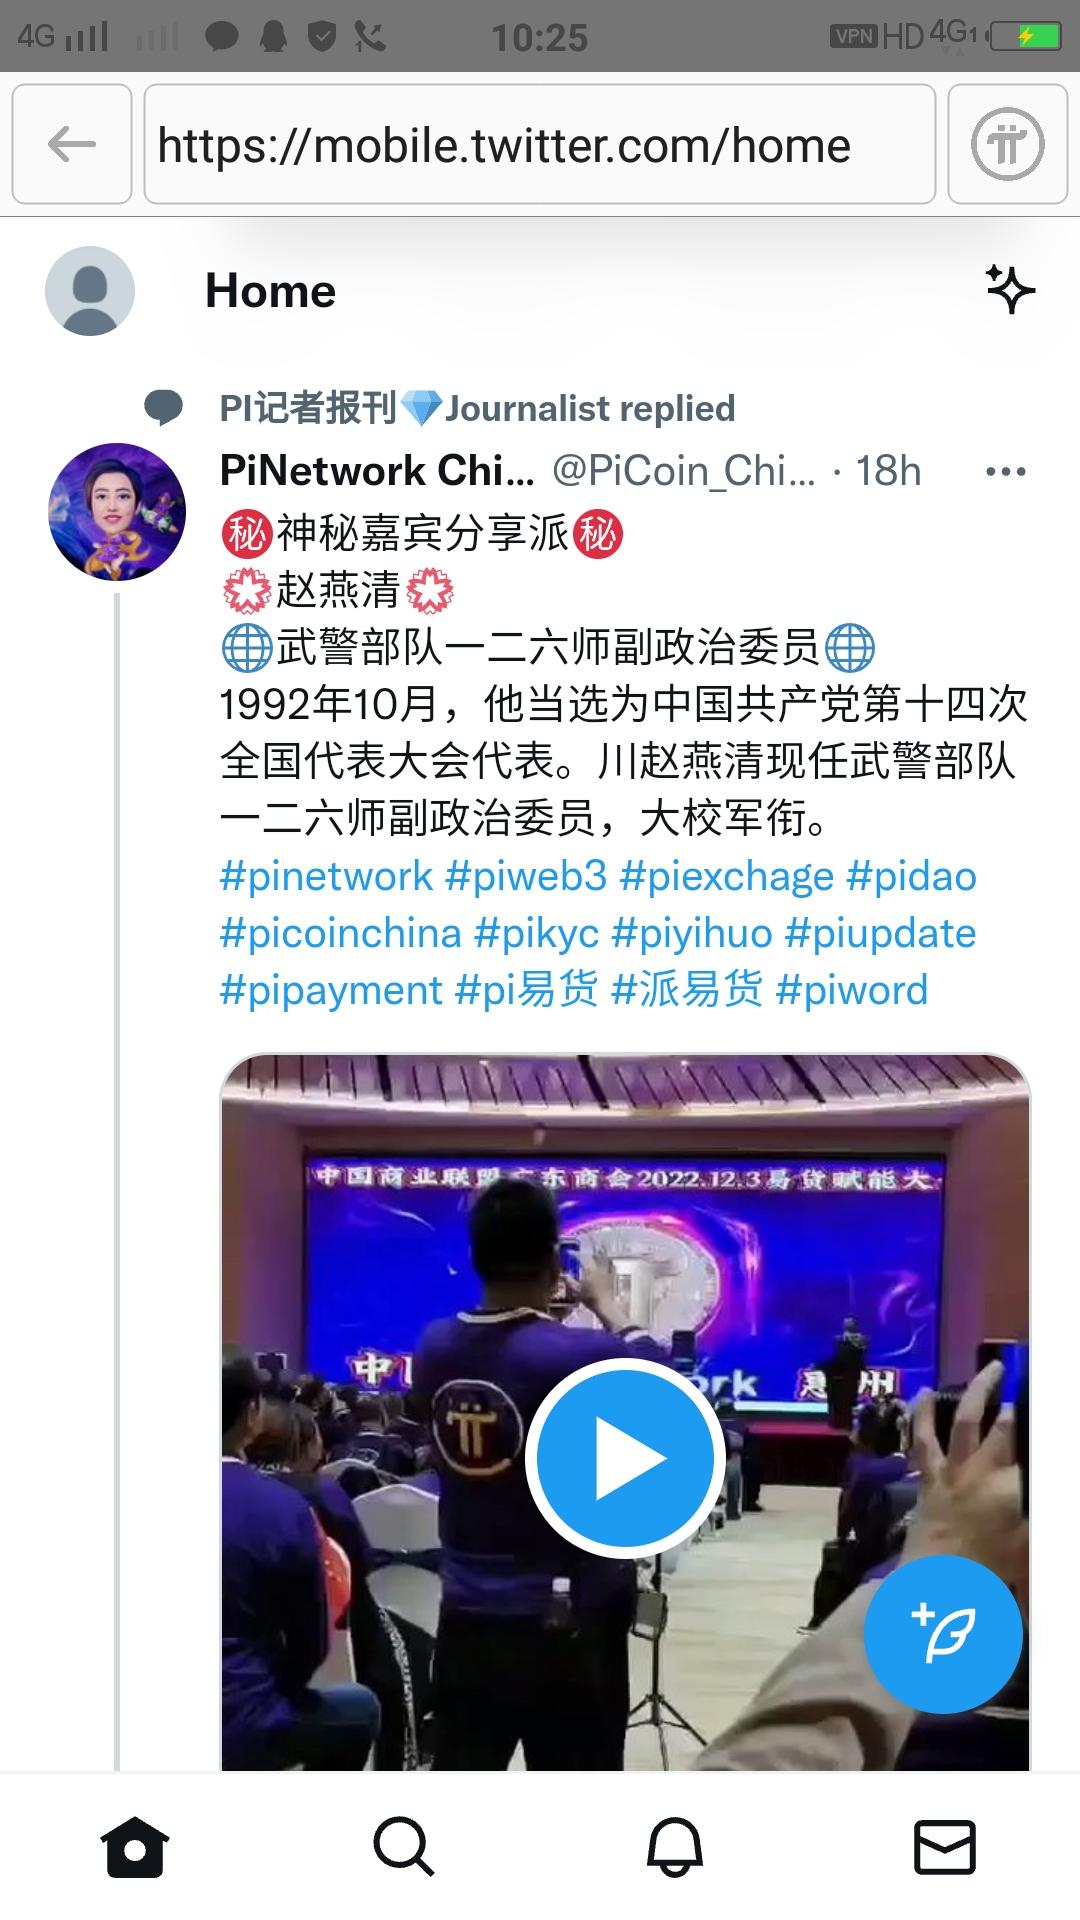Compose a new tweet with feather button
1080x1920 pixels.
tap(943, 1634)
